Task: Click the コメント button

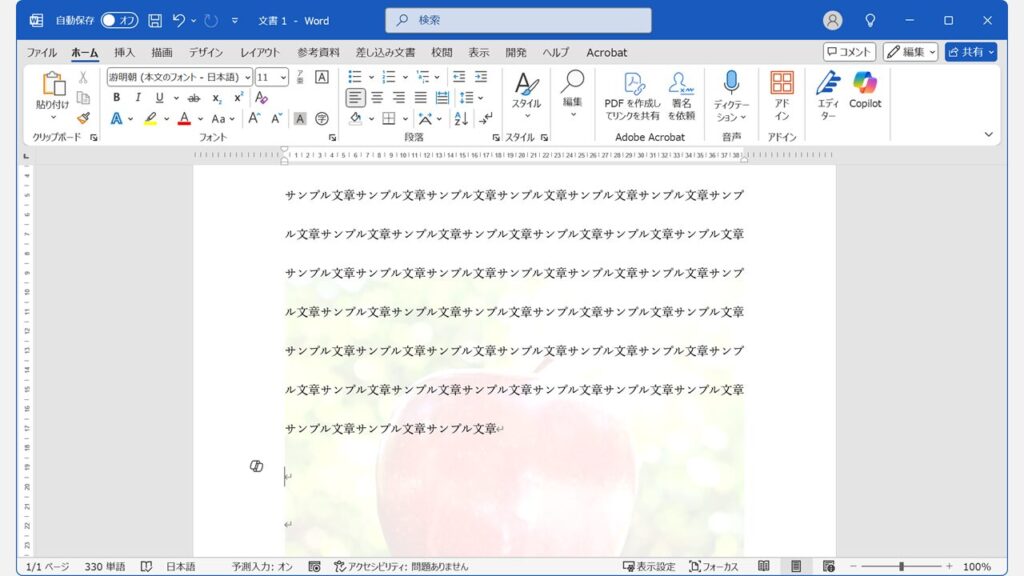Action: point(849,52)
